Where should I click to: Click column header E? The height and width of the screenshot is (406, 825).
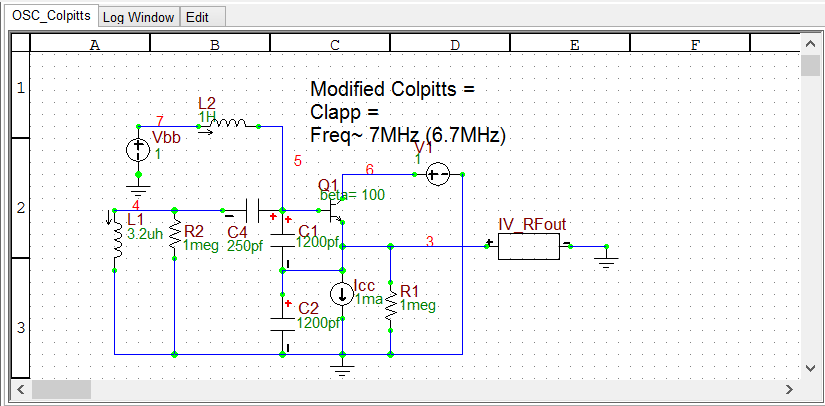coord(570,43)
